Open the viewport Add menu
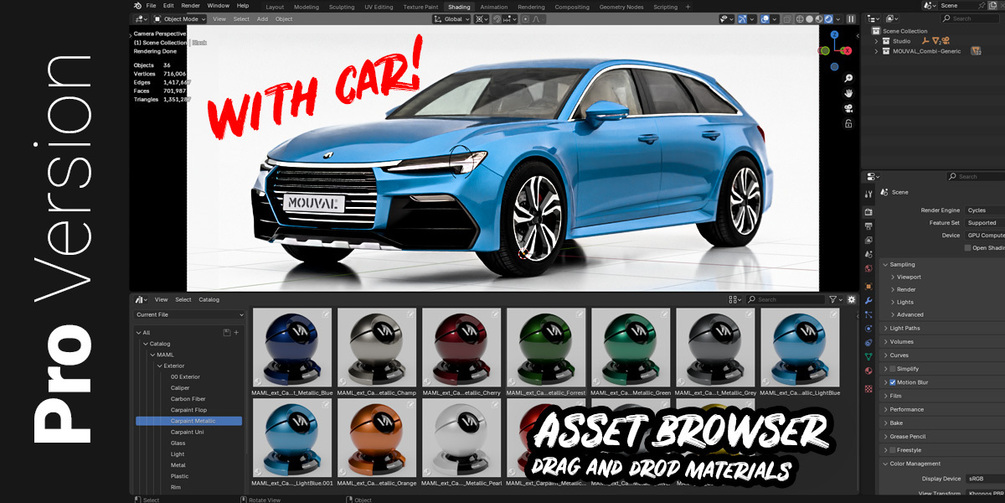Screen dimensions: 1005x503 coord(262,19)
